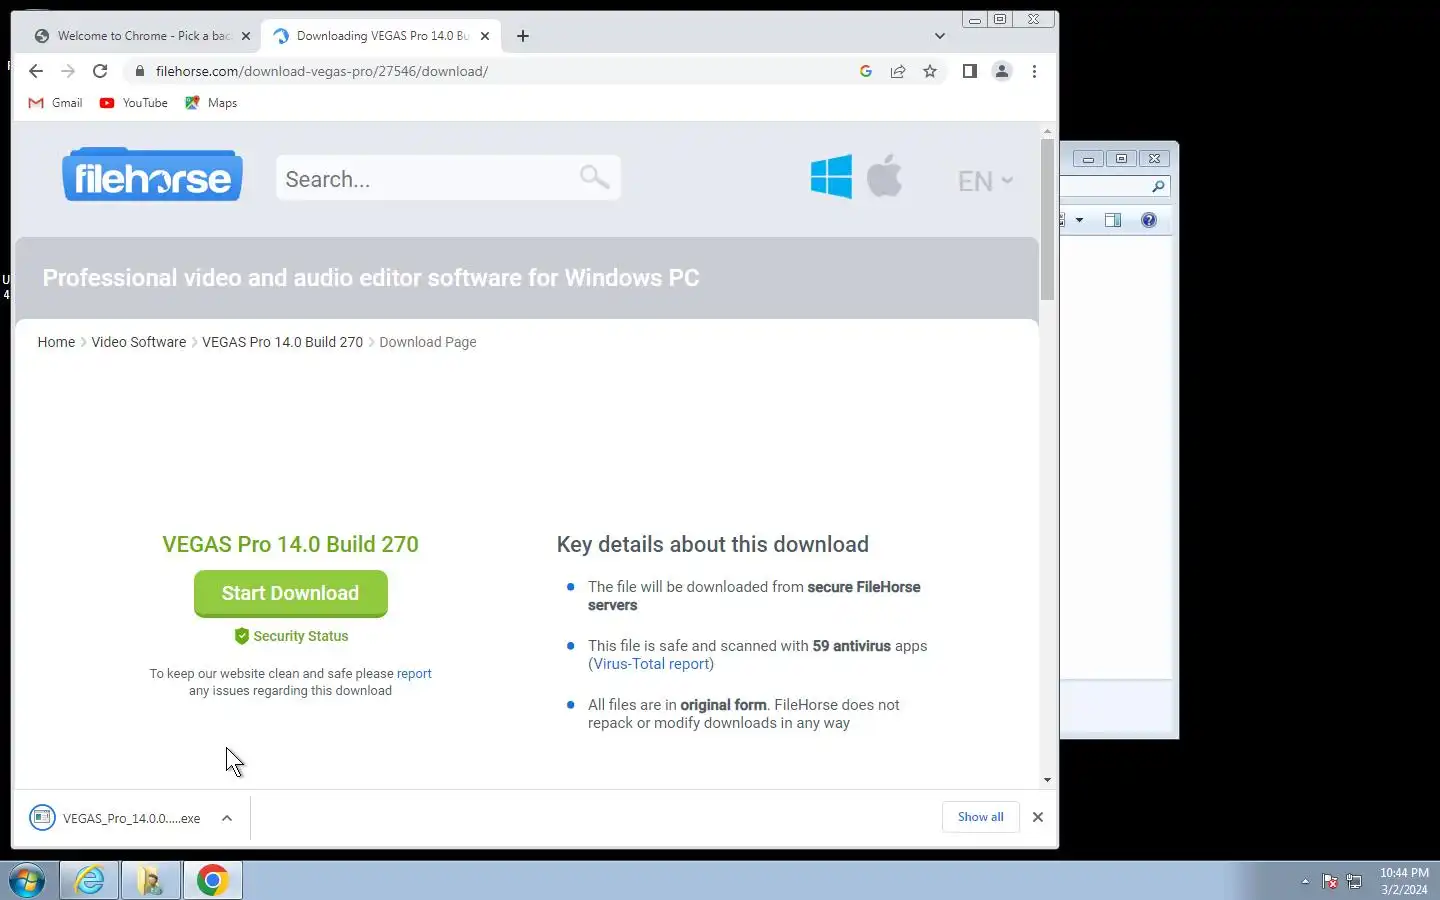
Task: Expand the tab search chevron
Action: [939, 36]
